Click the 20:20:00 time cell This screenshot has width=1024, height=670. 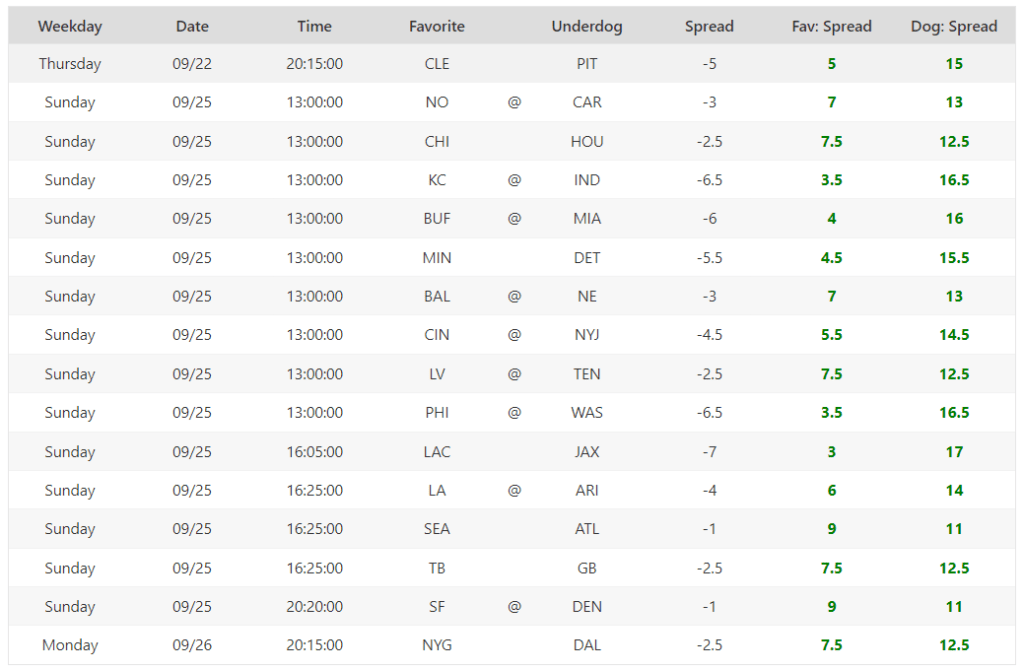coord(314,606)
